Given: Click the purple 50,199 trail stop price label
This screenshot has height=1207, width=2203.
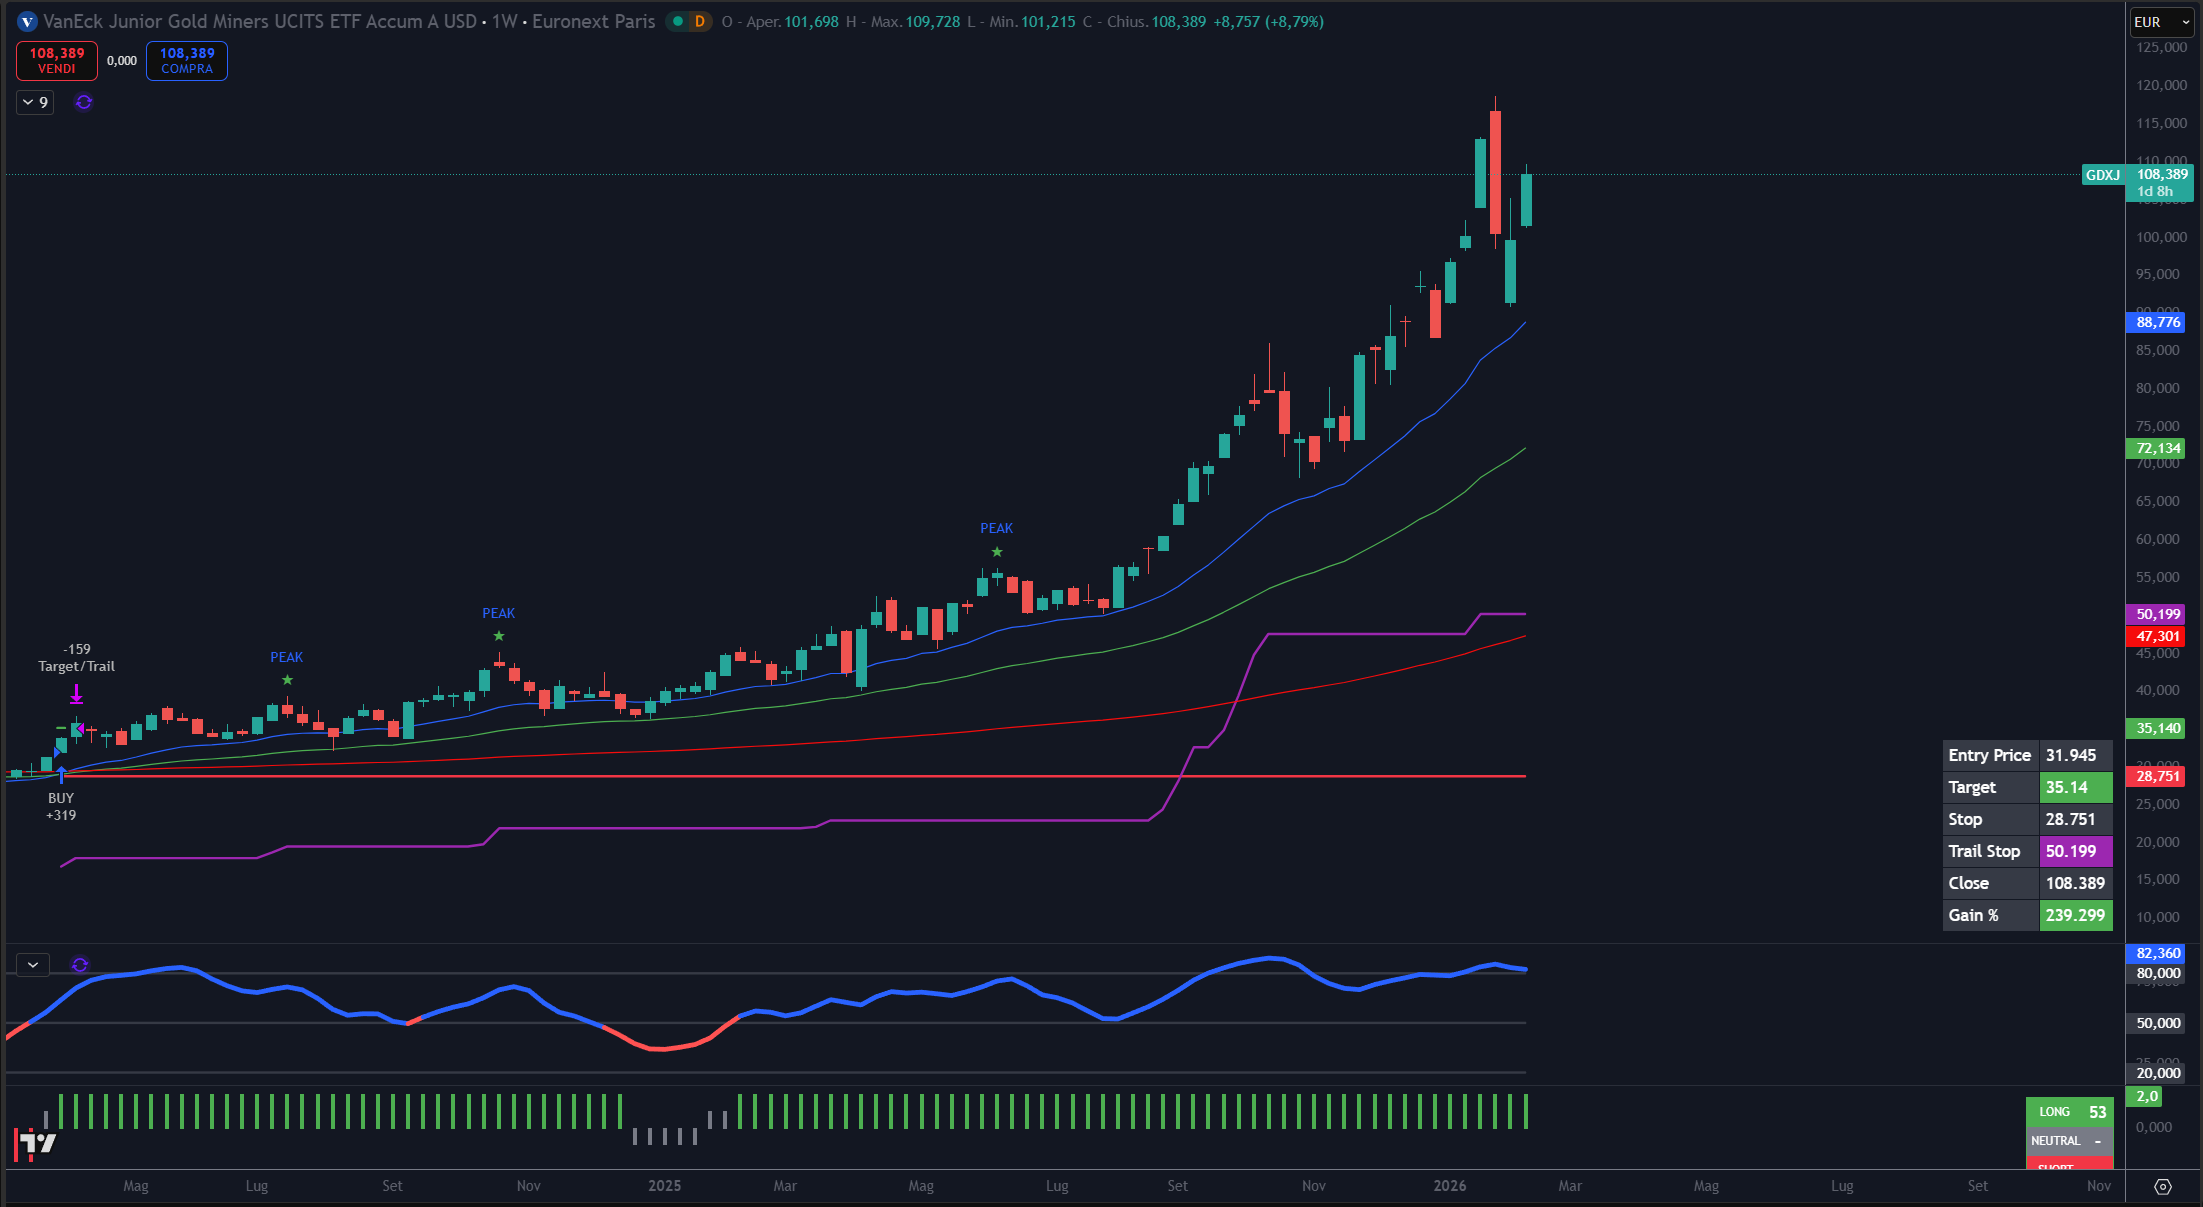Looking at the screenshot, I should [x=2157, y=614].
